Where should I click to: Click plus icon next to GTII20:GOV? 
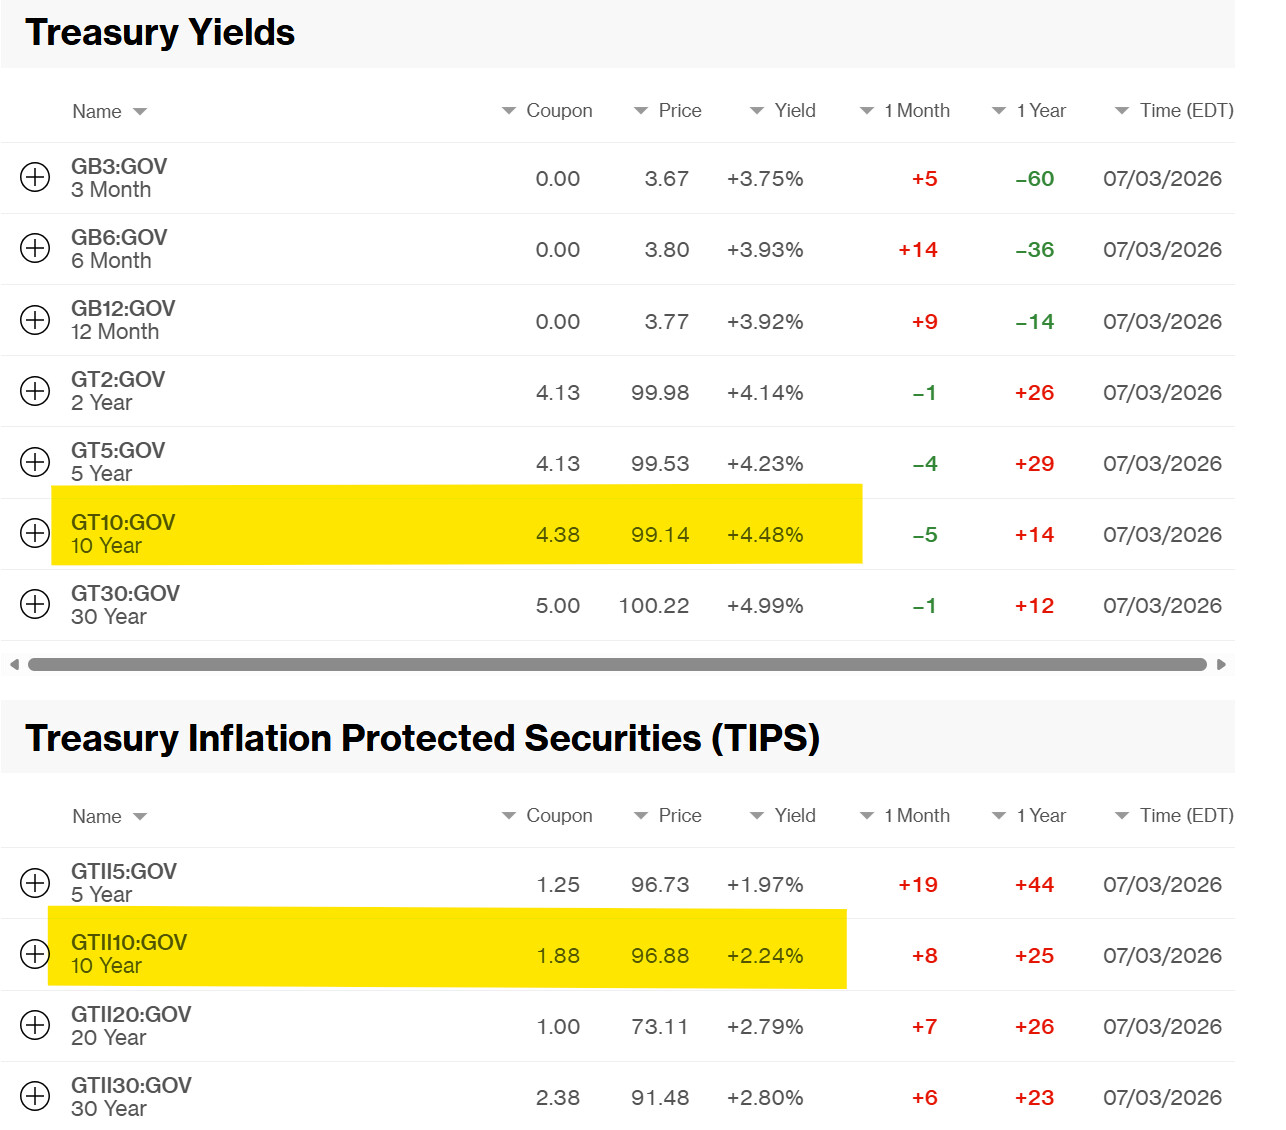[35, 1025]
